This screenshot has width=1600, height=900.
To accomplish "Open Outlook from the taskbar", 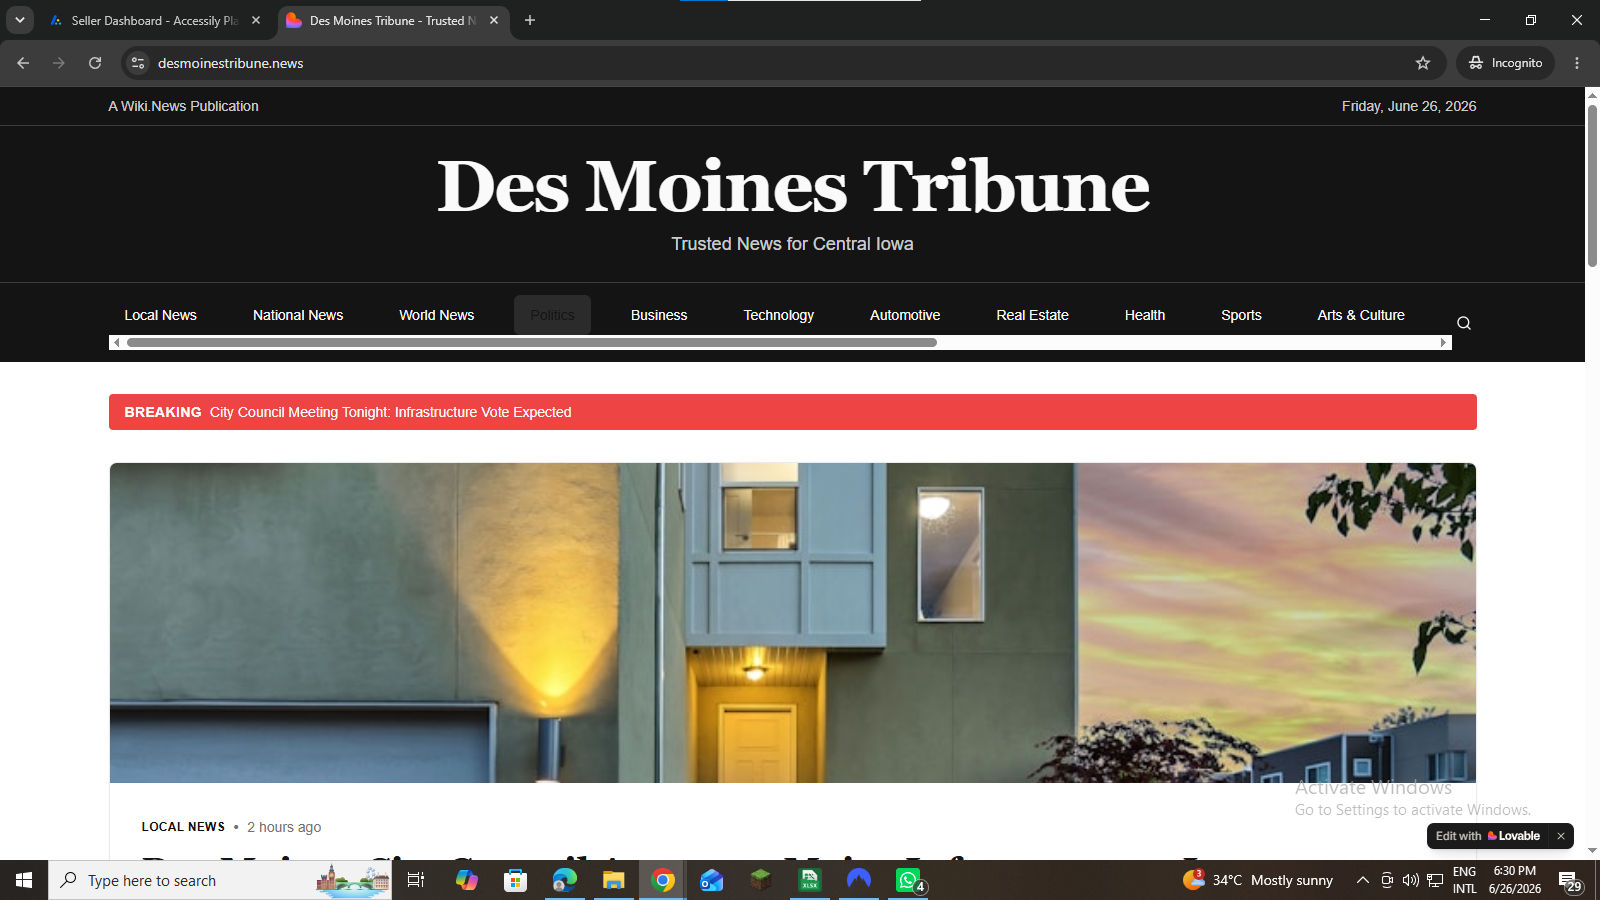I will coord(711,880).
